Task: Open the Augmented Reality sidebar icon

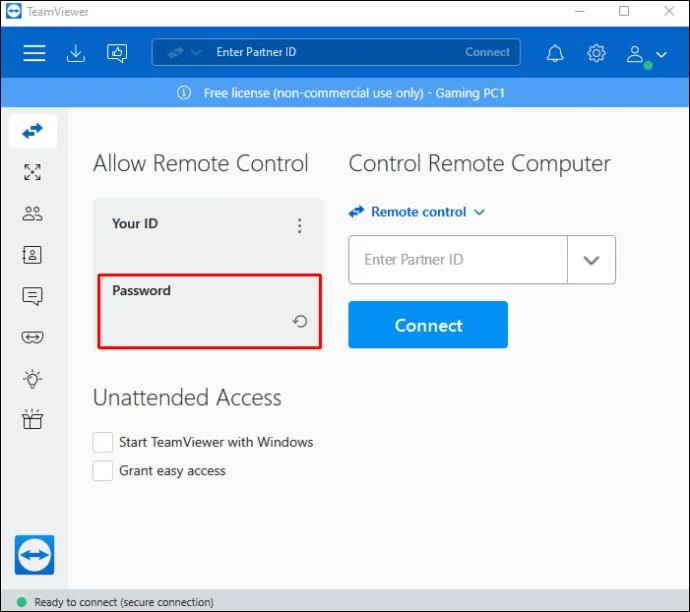Action: (x=33, y=337)
